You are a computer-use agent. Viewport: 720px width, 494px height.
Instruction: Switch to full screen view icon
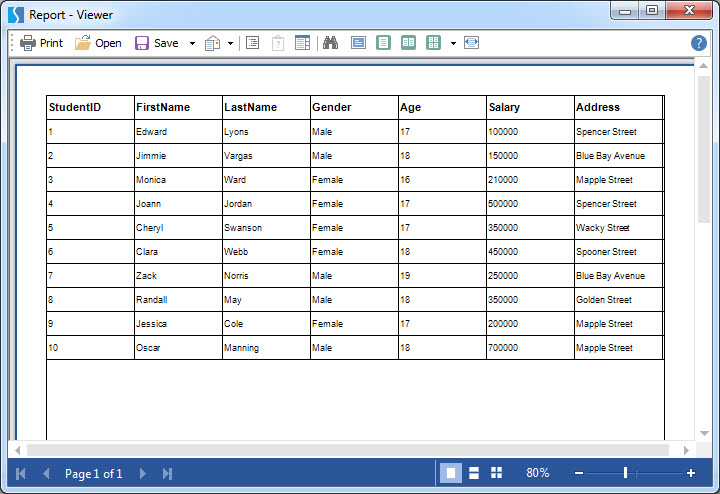[358, 43]
